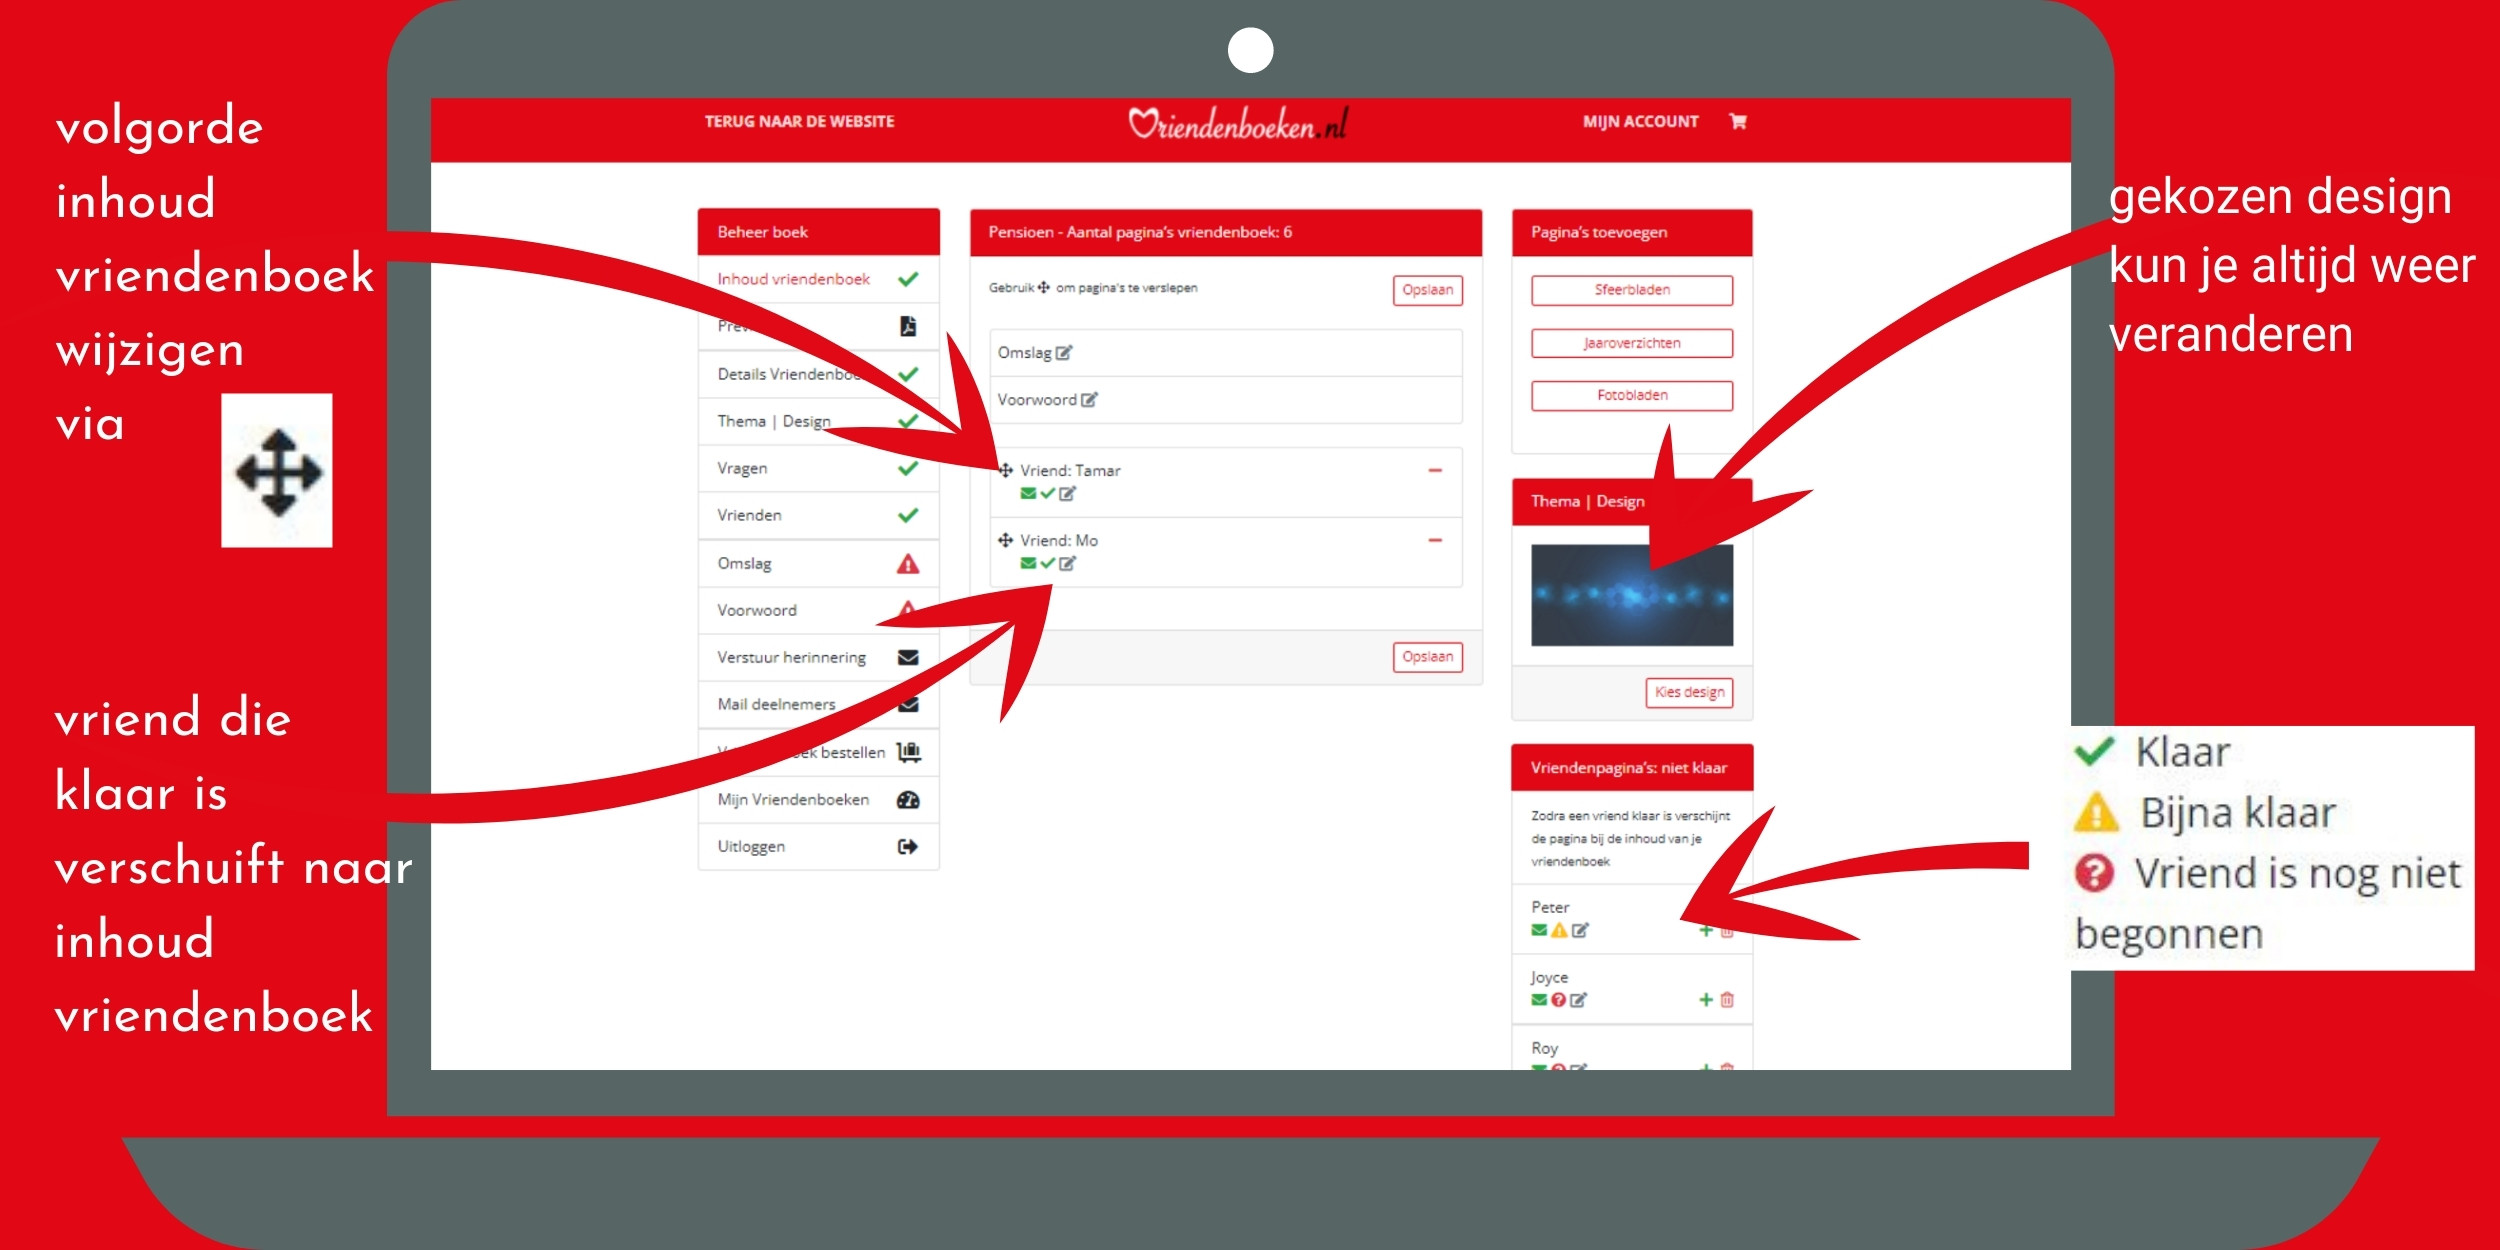Add Fotobladen pages
The height and width of the screenshot is (1250, 2500).
(1632, 395)
